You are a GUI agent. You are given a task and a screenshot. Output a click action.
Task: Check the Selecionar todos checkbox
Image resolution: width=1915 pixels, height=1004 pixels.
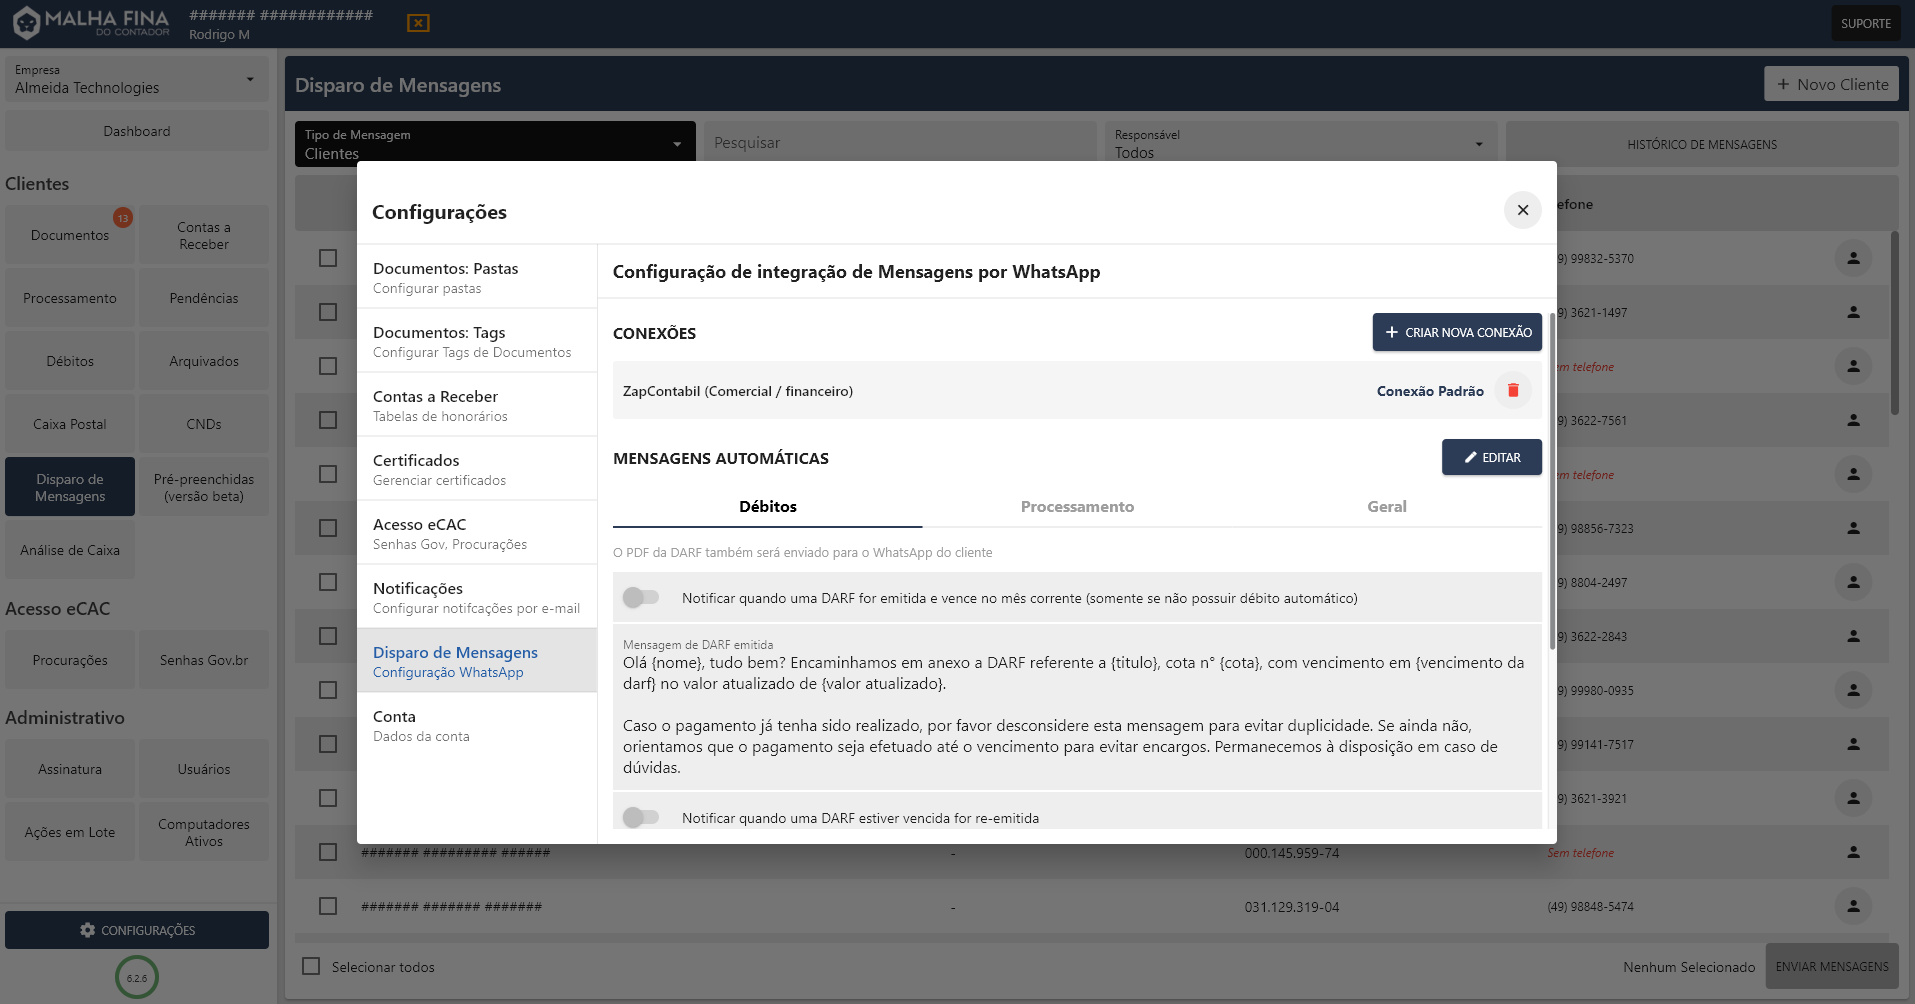point(312,966)
